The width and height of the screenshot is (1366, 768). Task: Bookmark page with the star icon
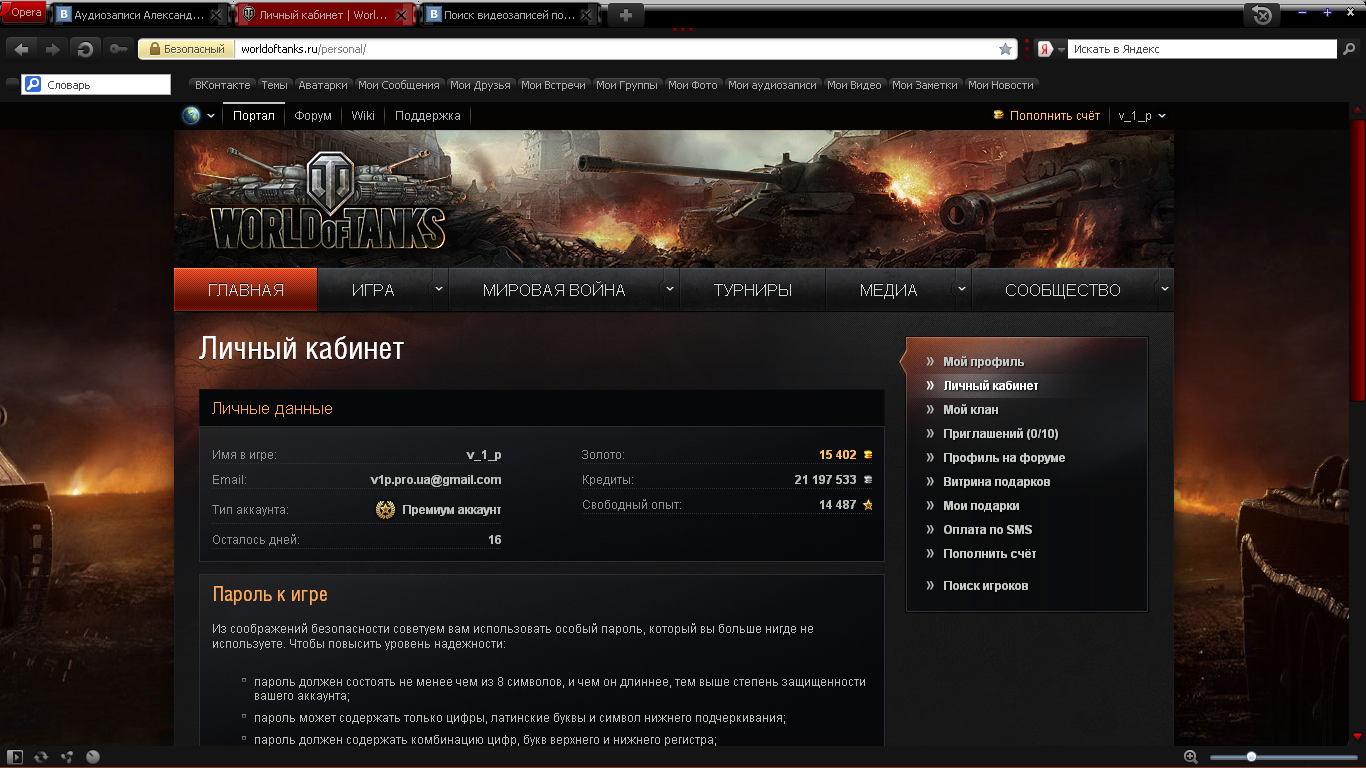pyautogui.click(x=1006, y=49)
